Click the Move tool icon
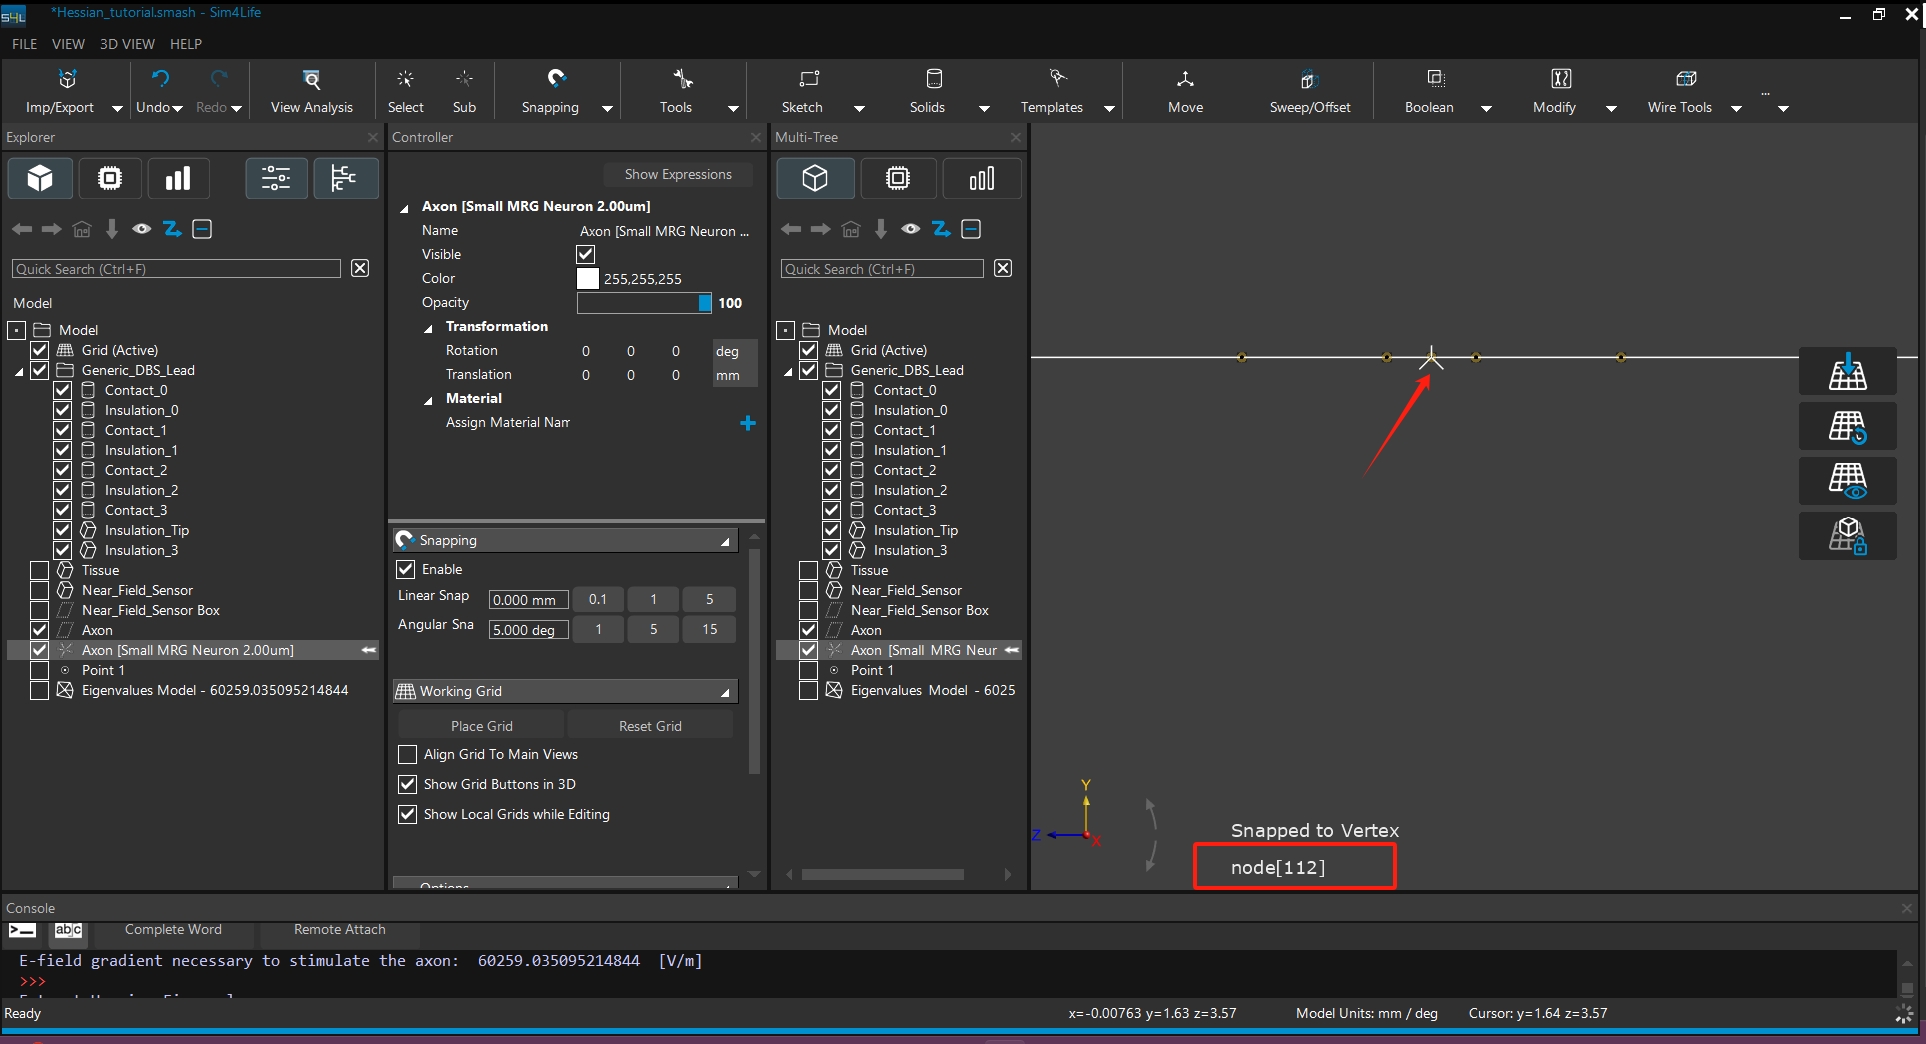 pos(1185,79)
